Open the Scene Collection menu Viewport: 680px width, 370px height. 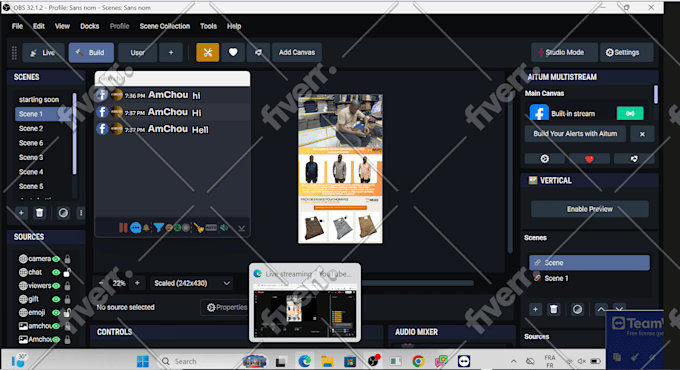coord(164,26)
